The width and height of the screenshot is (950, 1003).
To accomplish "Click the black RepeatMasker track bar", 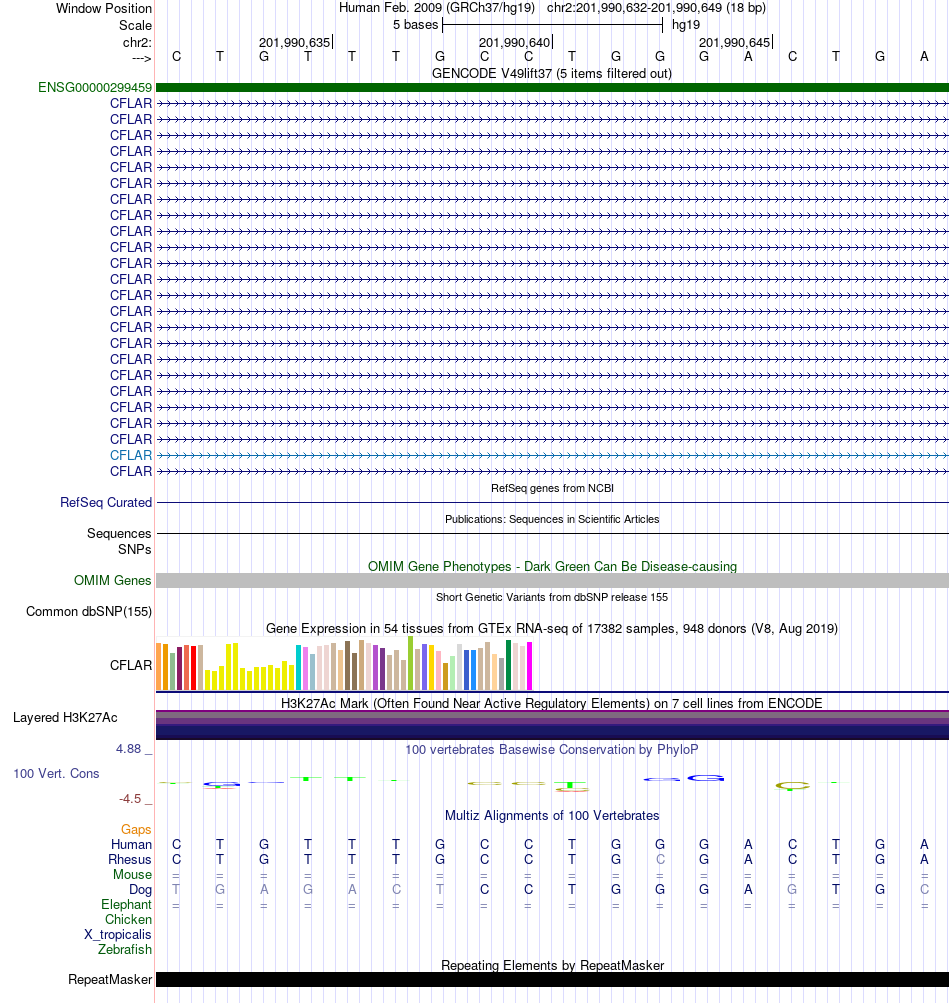I will coord(552,980).
